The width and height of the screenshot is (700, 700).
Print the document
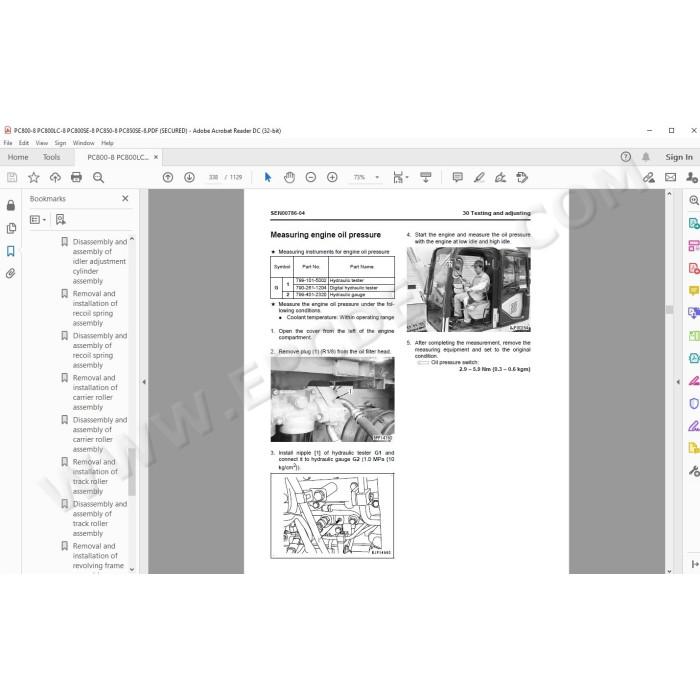[x=76, y=177]
